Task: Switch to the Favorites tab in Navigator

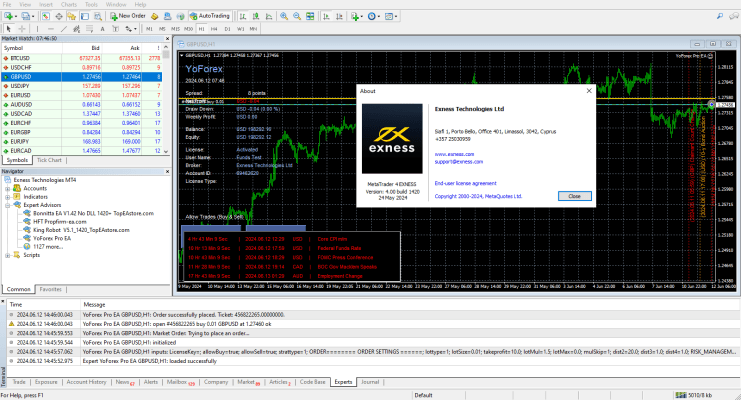Action: coord(50,289)
